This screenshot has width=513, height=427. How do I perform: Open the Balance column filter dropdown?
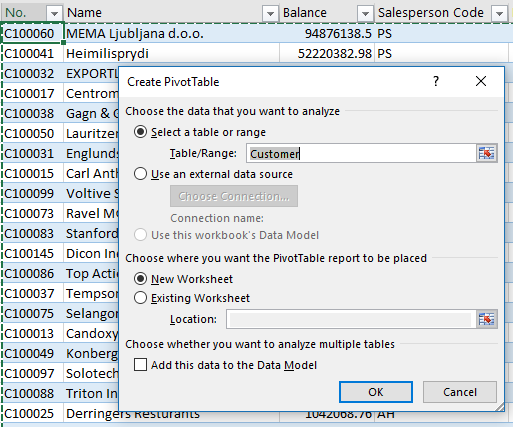pos(365,13)
